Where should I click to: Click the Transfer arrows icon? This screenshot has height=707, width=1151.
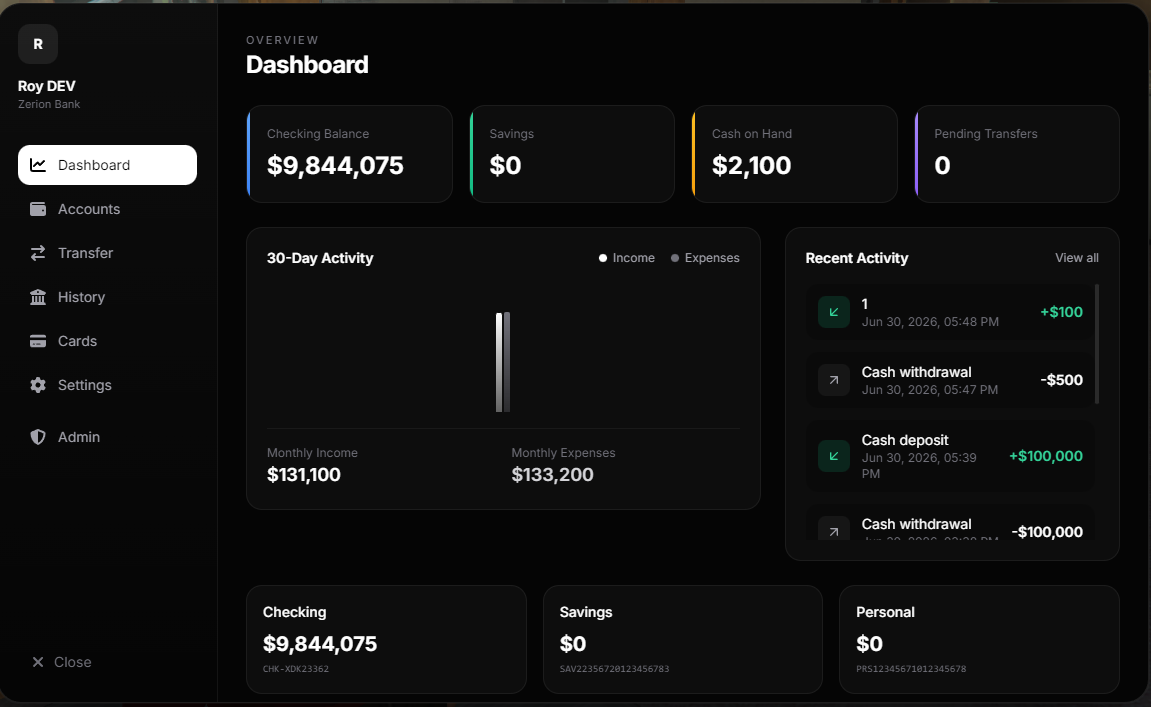click(x=37, y=253)
